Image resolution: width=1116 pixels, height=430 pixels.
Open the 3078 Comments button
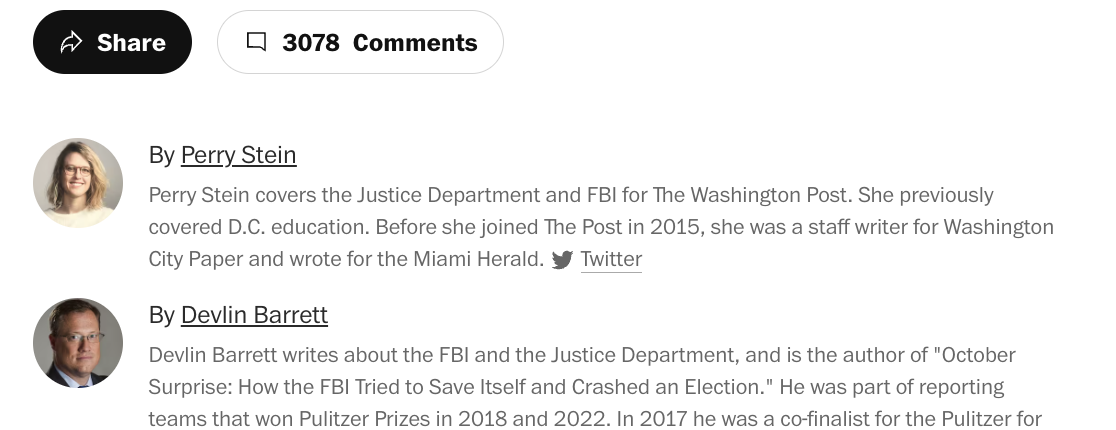(x=360, y=42)
